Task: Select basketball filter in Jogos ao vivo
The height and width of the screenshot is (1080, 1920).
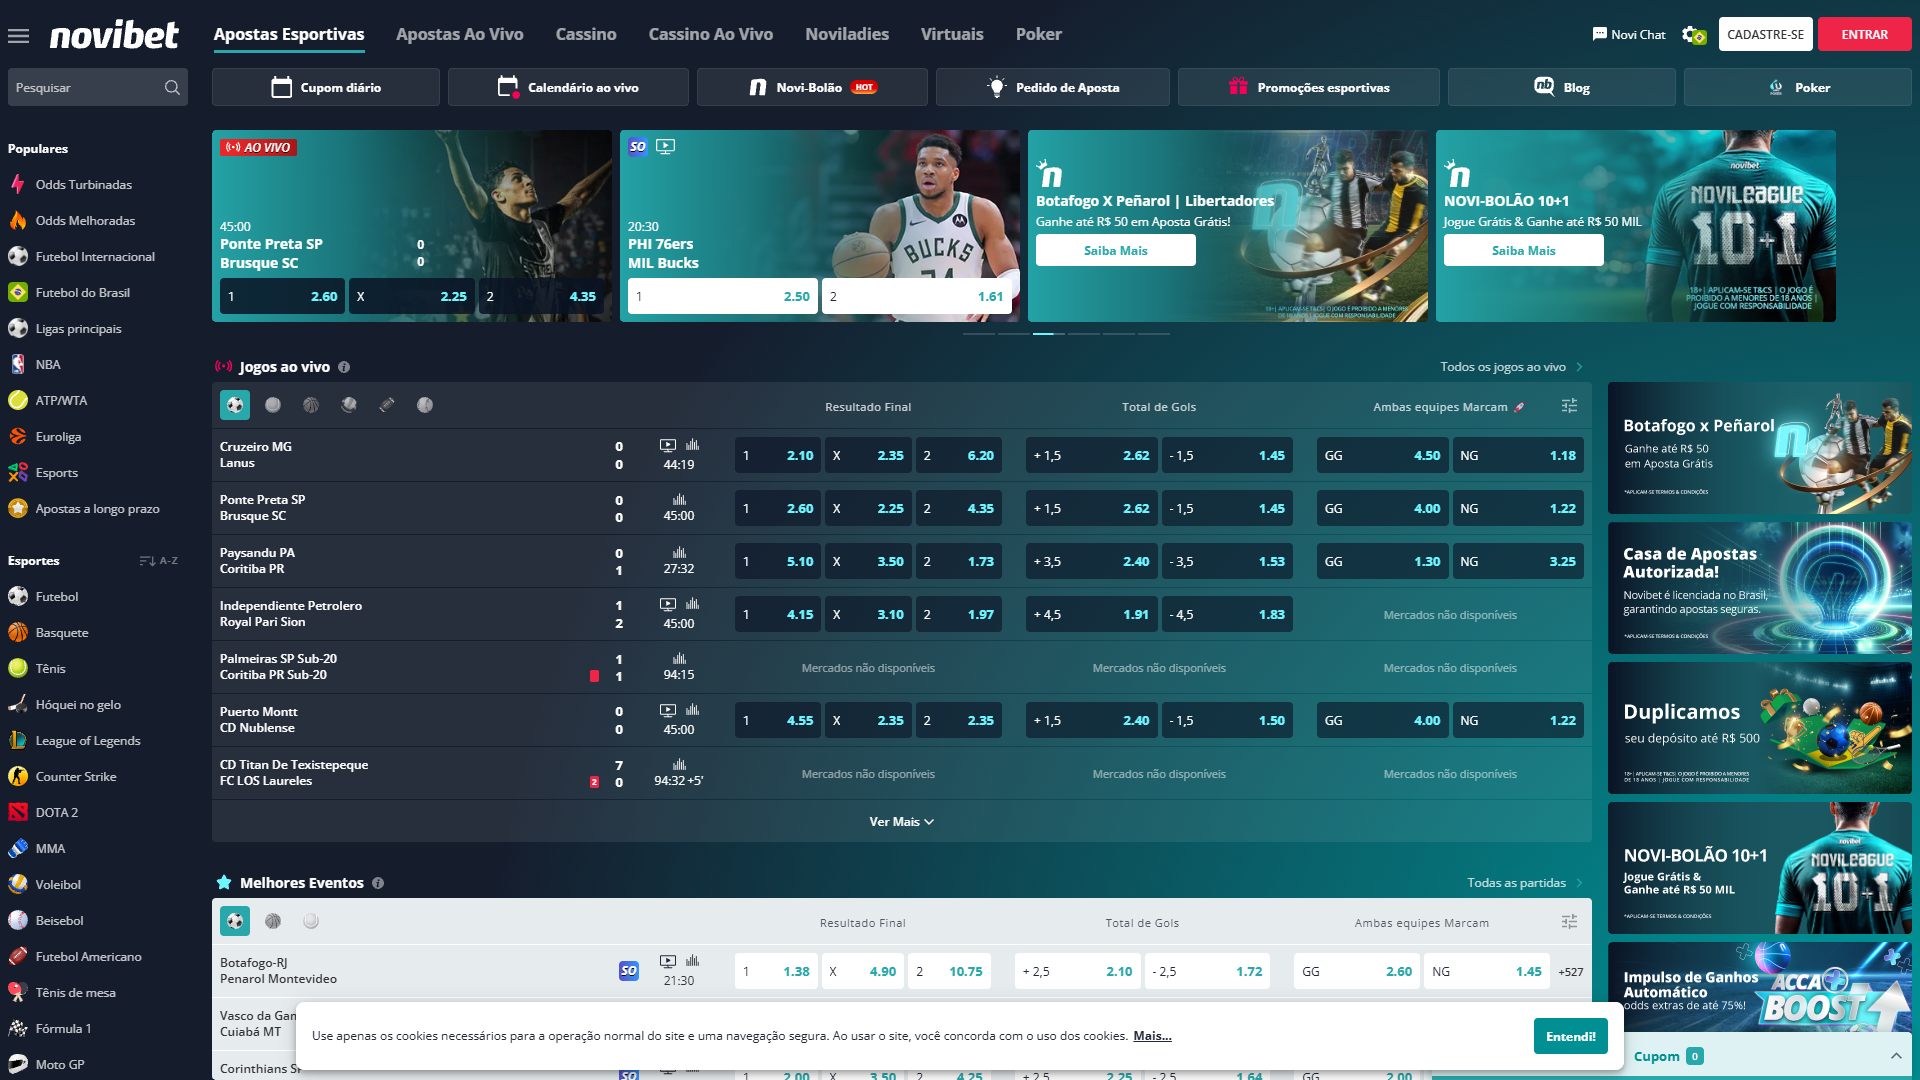Action: (311, 405)
